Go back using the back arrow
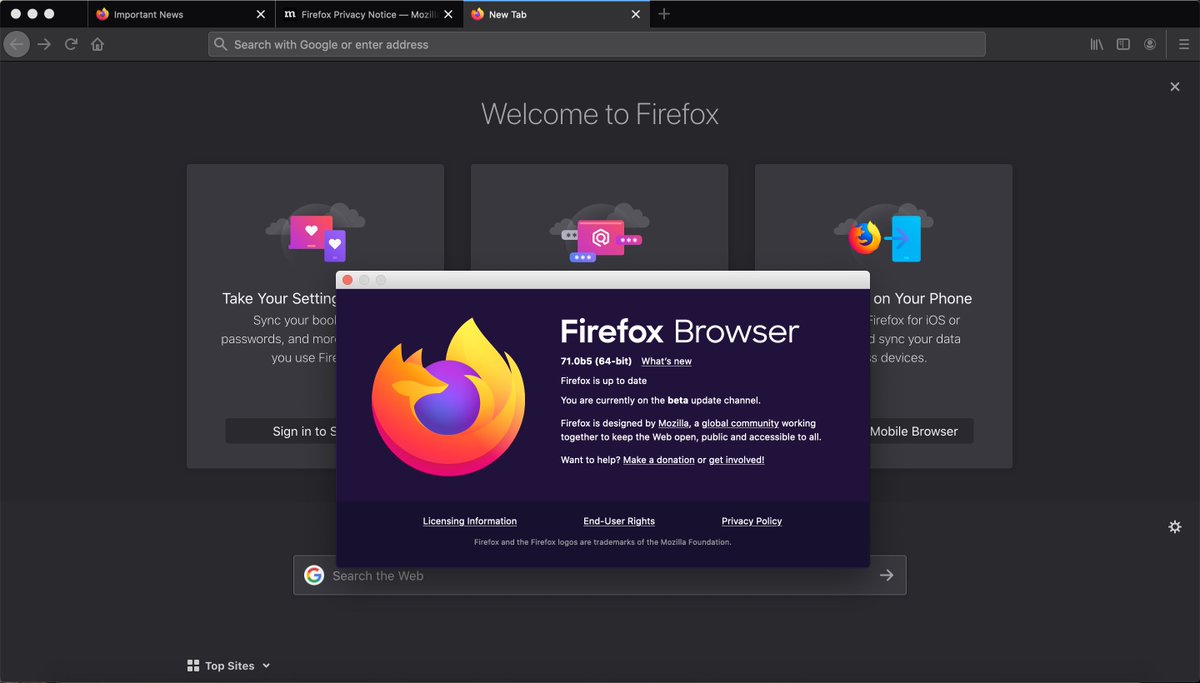This screenshot has height=683, width=1200. tap(16, 44)
